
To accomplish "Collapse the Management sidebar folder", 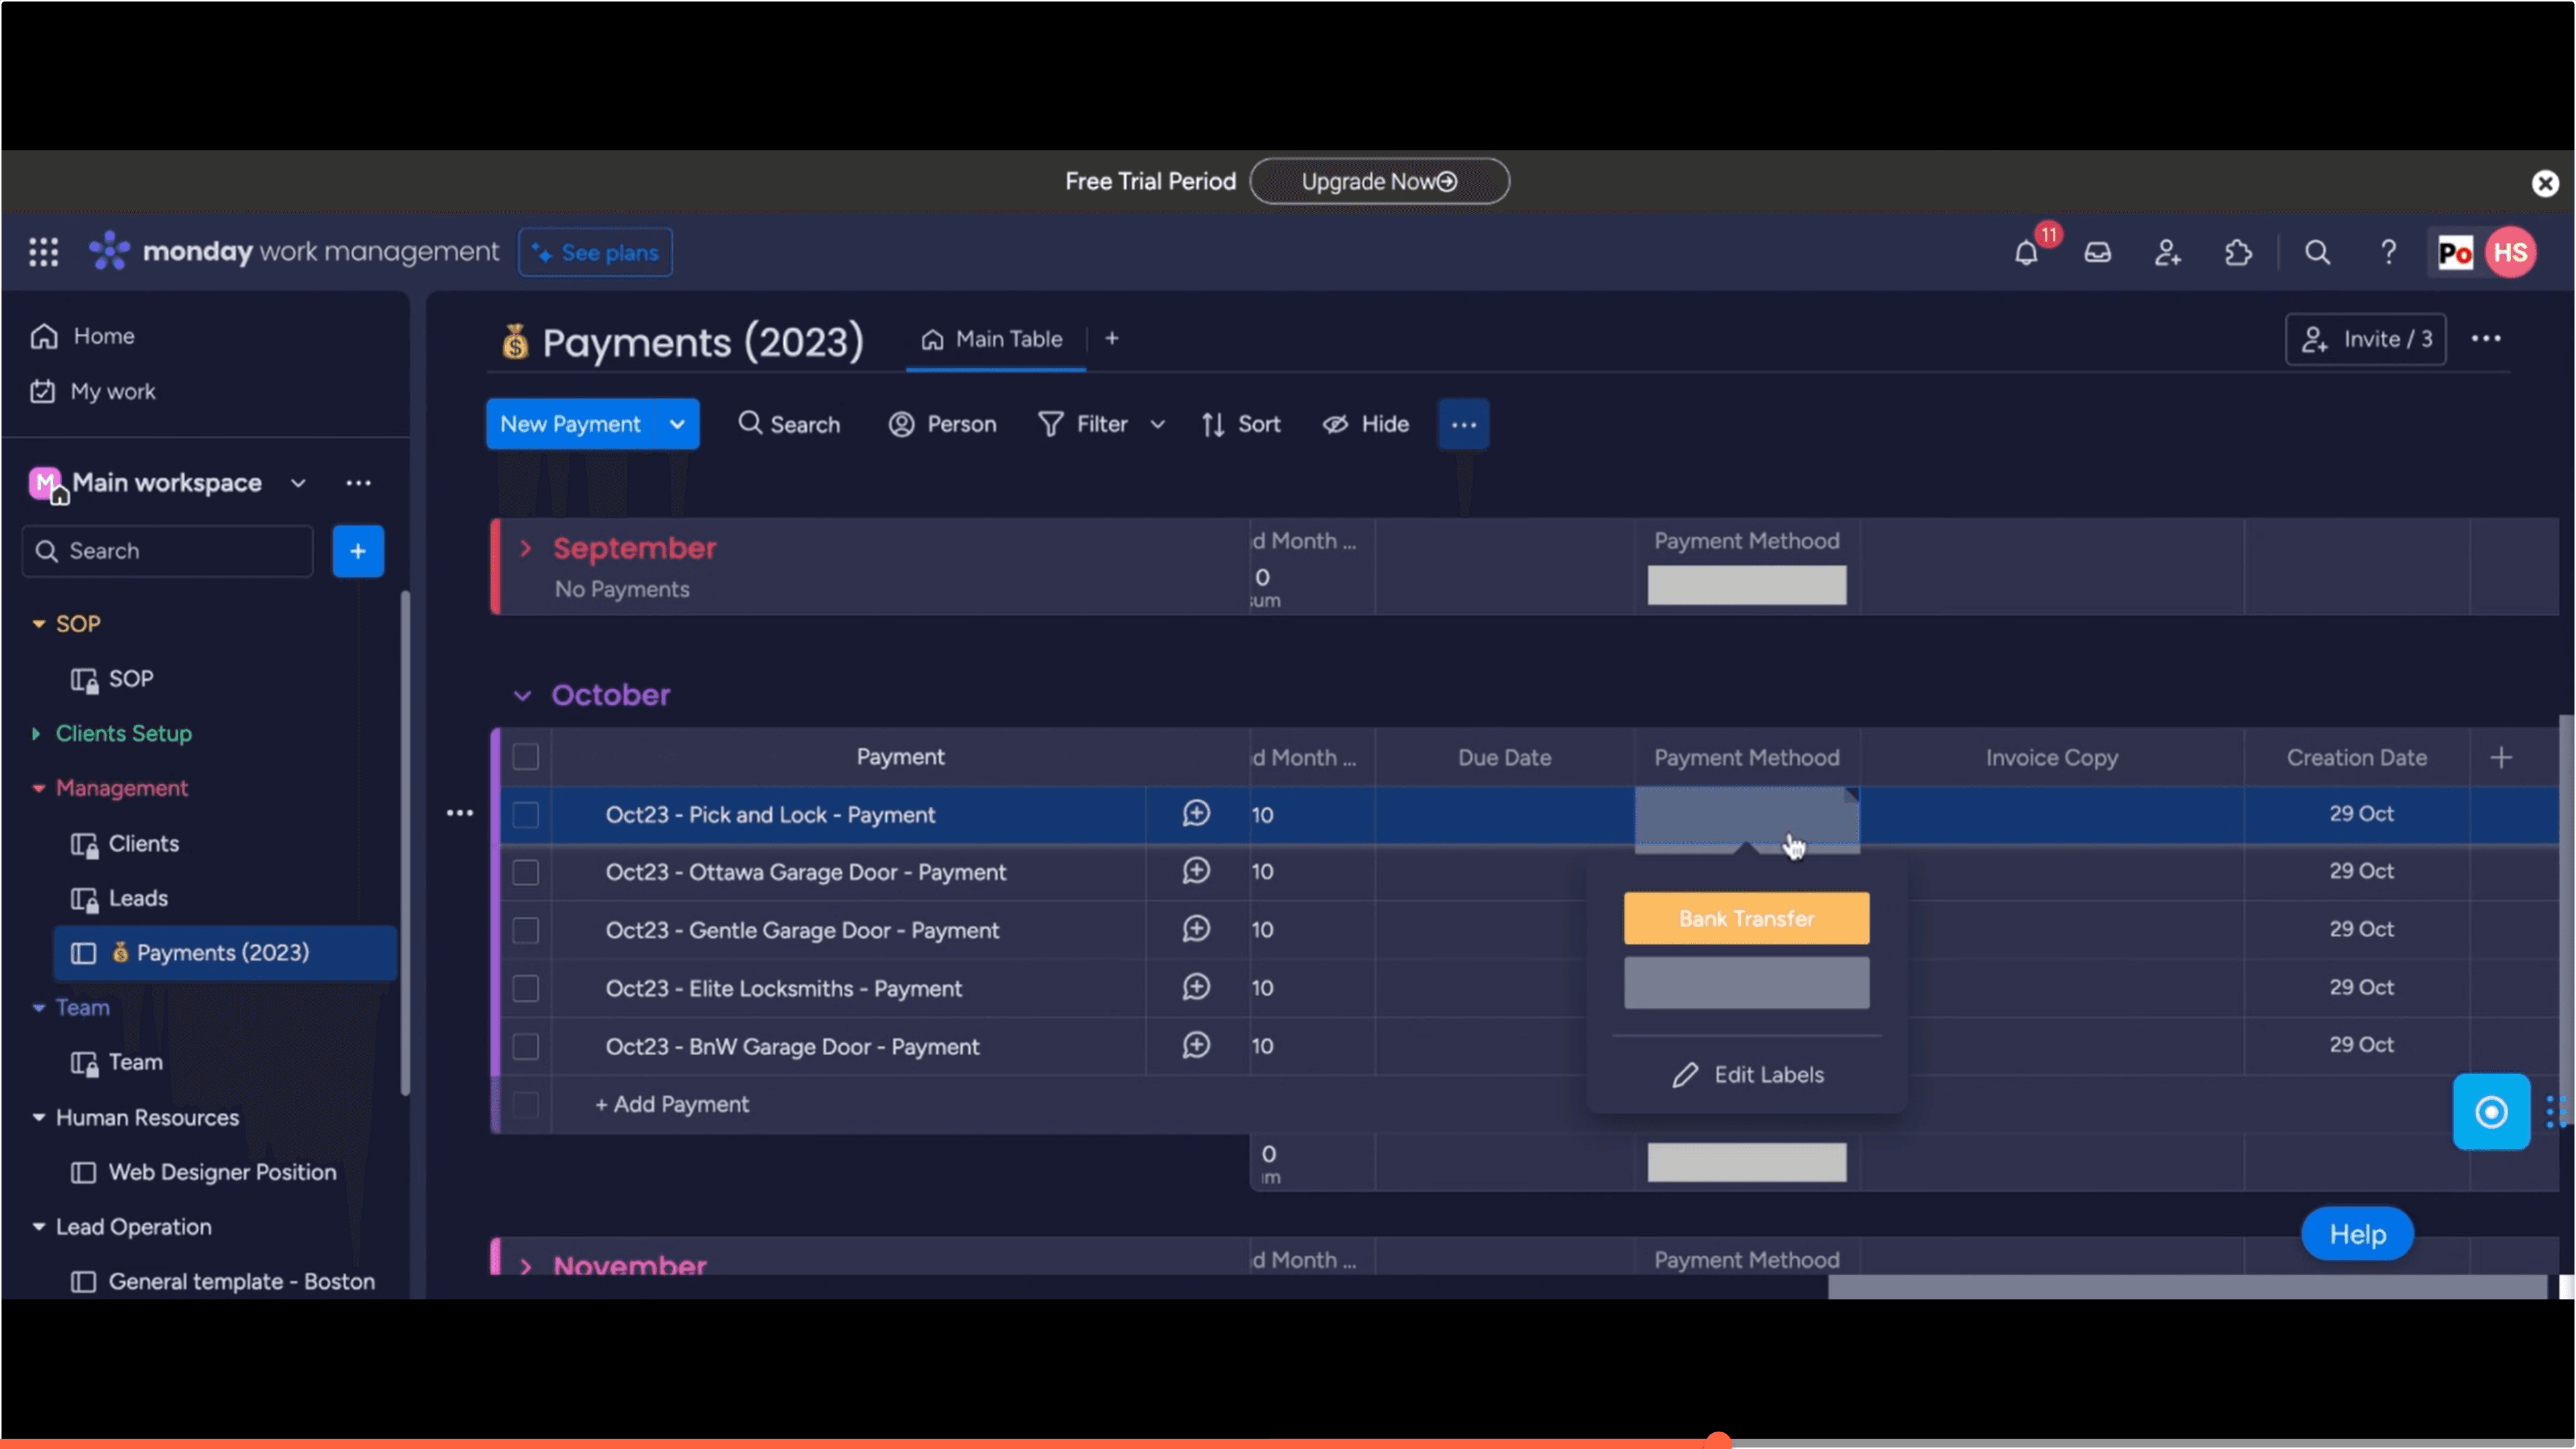I will point(38,789).
